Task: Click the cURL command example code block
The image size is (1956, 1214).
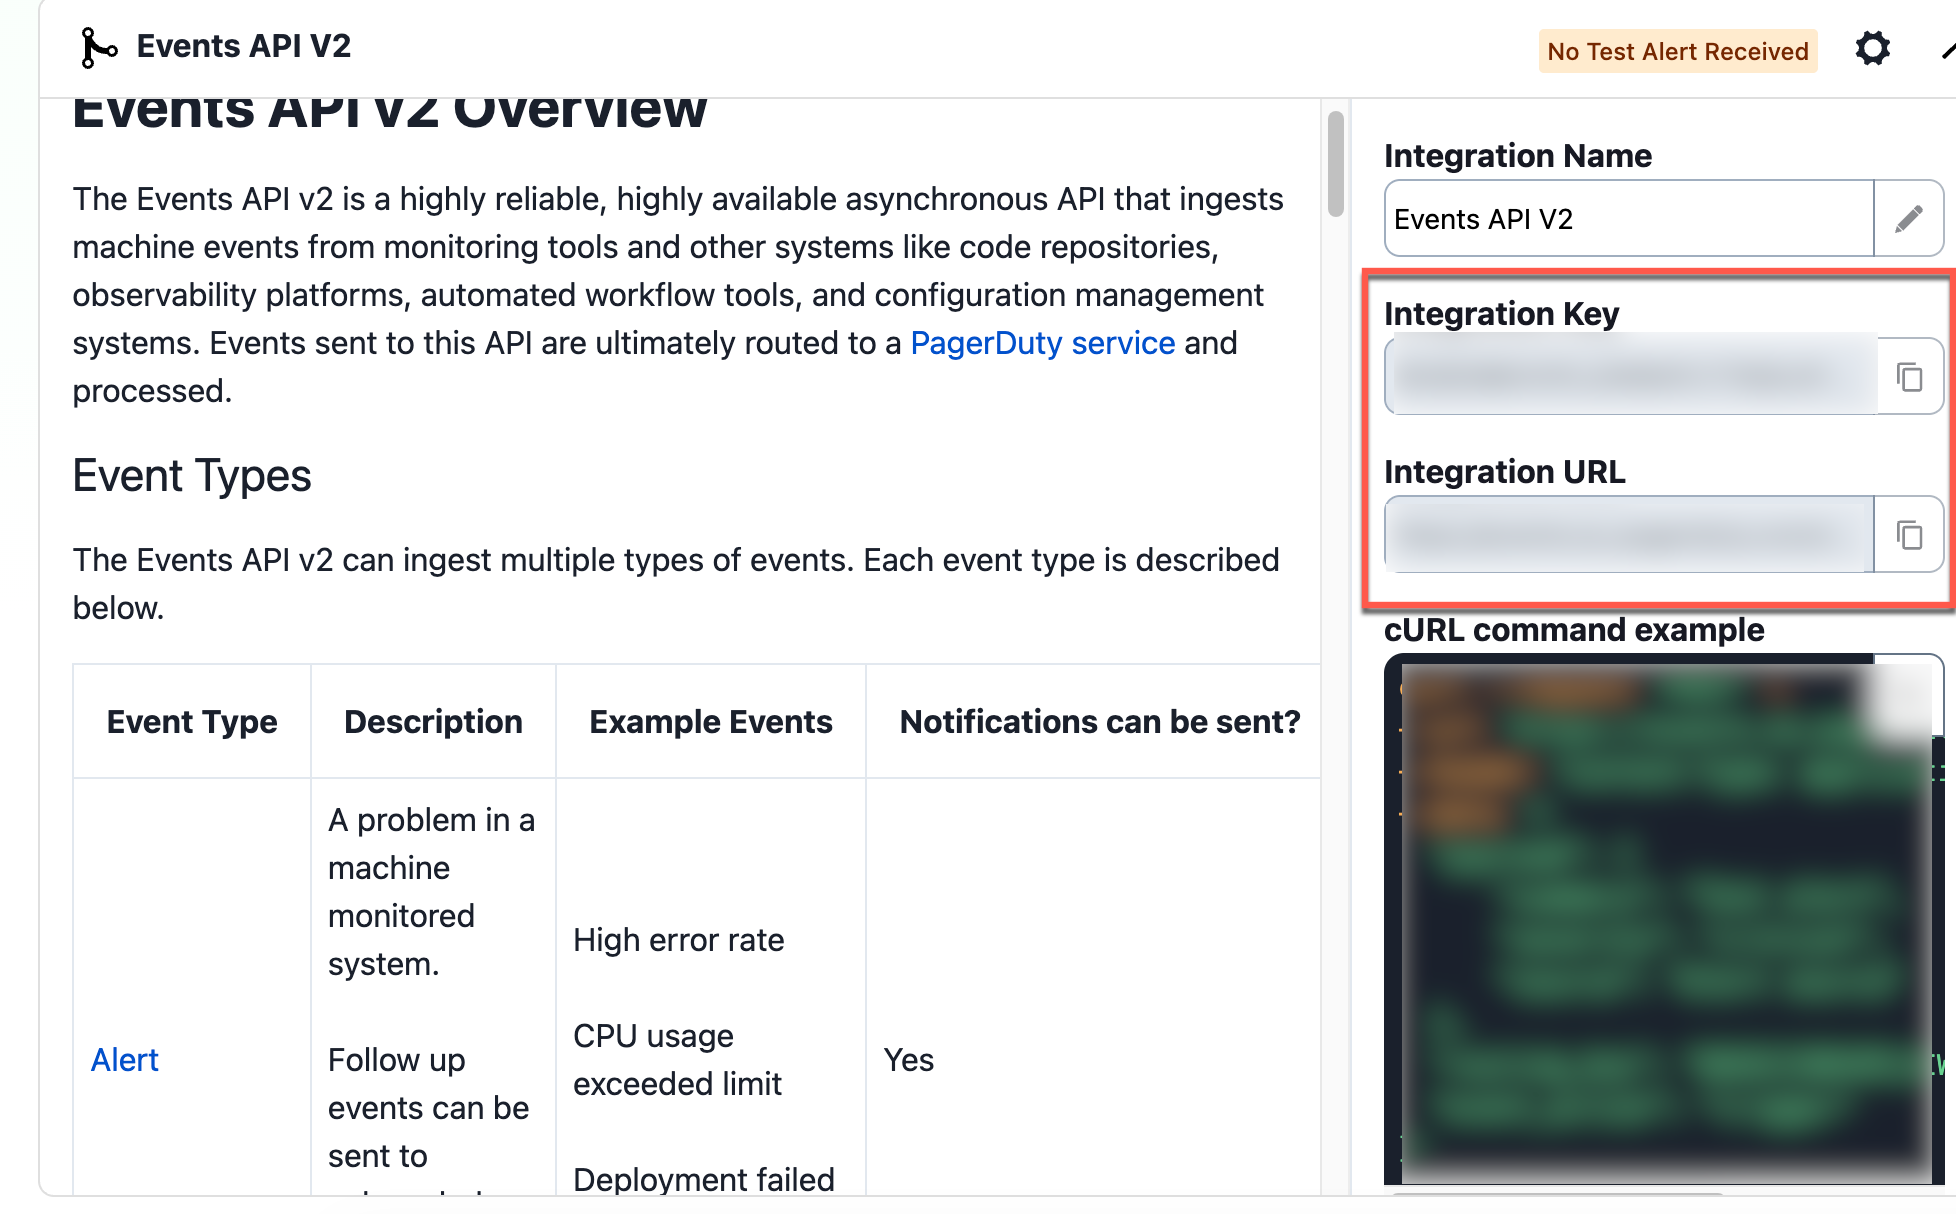Action: (x=1663, y=920)
